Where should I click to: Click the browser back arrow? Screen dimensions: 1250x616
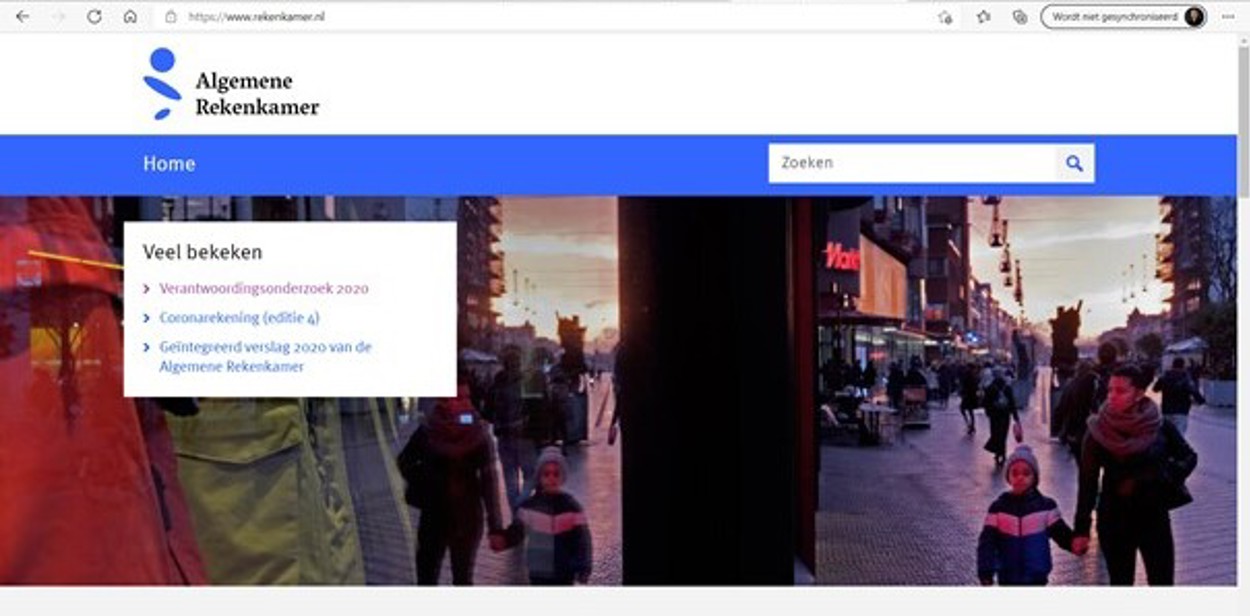pos(22,17)
